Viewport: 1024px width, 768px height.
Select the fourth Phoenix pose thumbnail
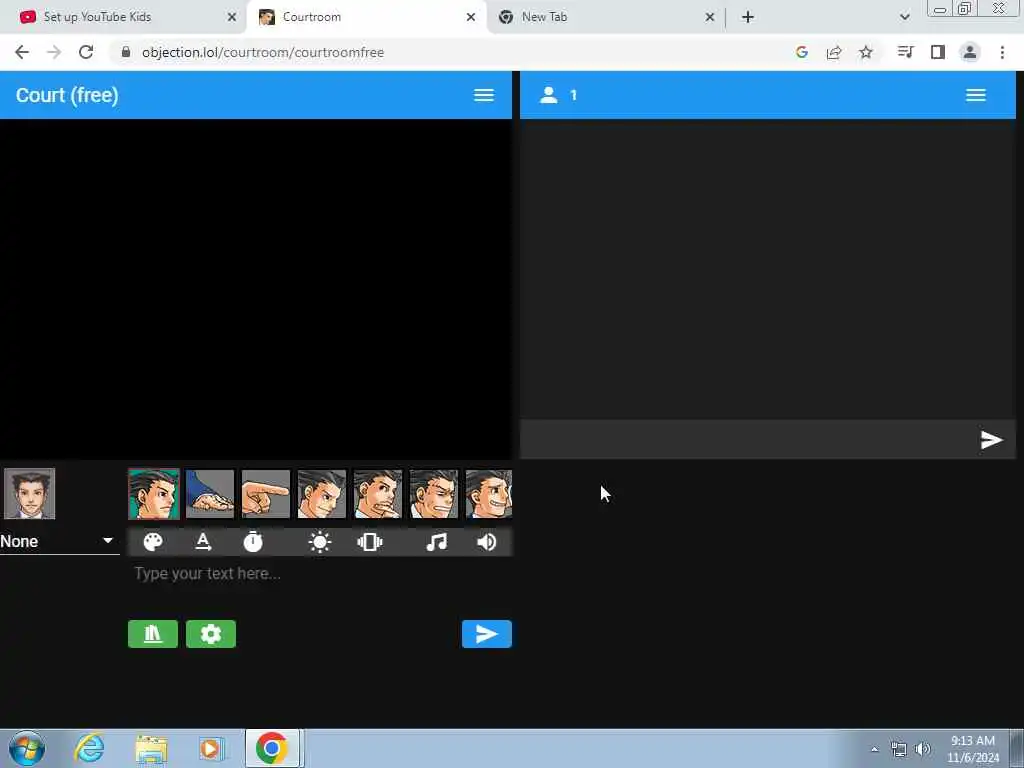[x=322, y=494]
